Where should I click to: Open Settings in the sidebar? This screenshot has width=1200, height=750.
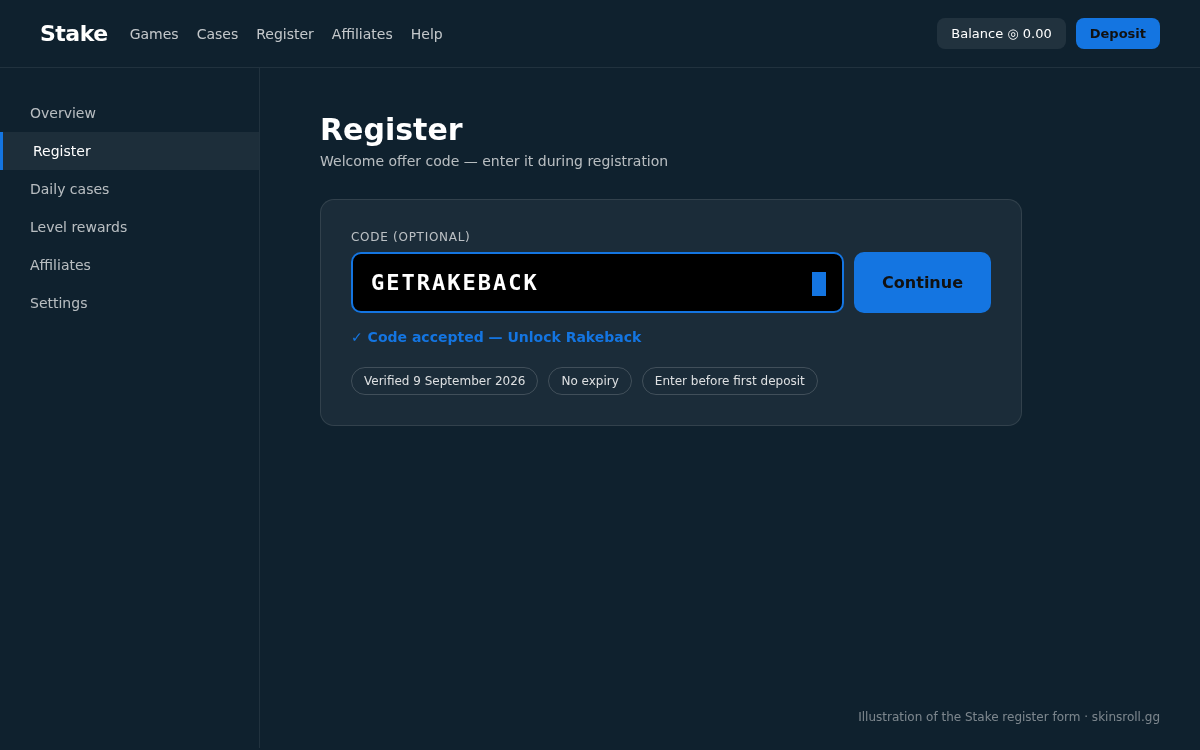coord(130,303)
